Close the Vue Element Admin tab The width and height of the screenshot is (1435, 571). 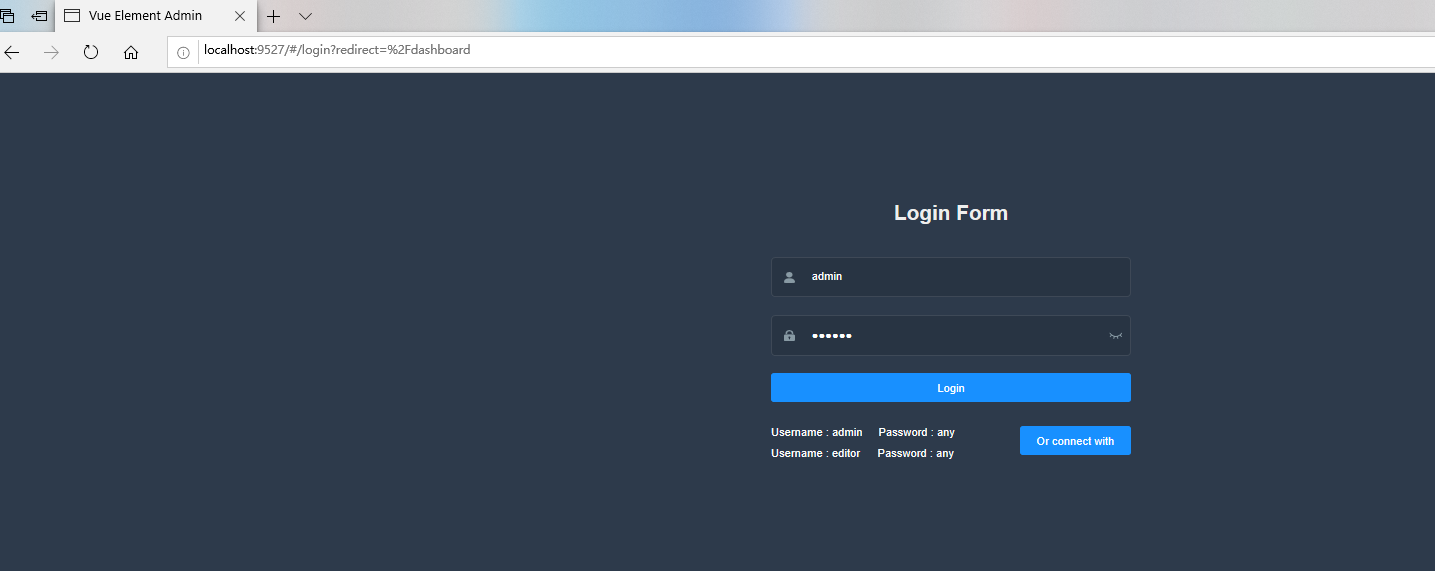(240, 16)
